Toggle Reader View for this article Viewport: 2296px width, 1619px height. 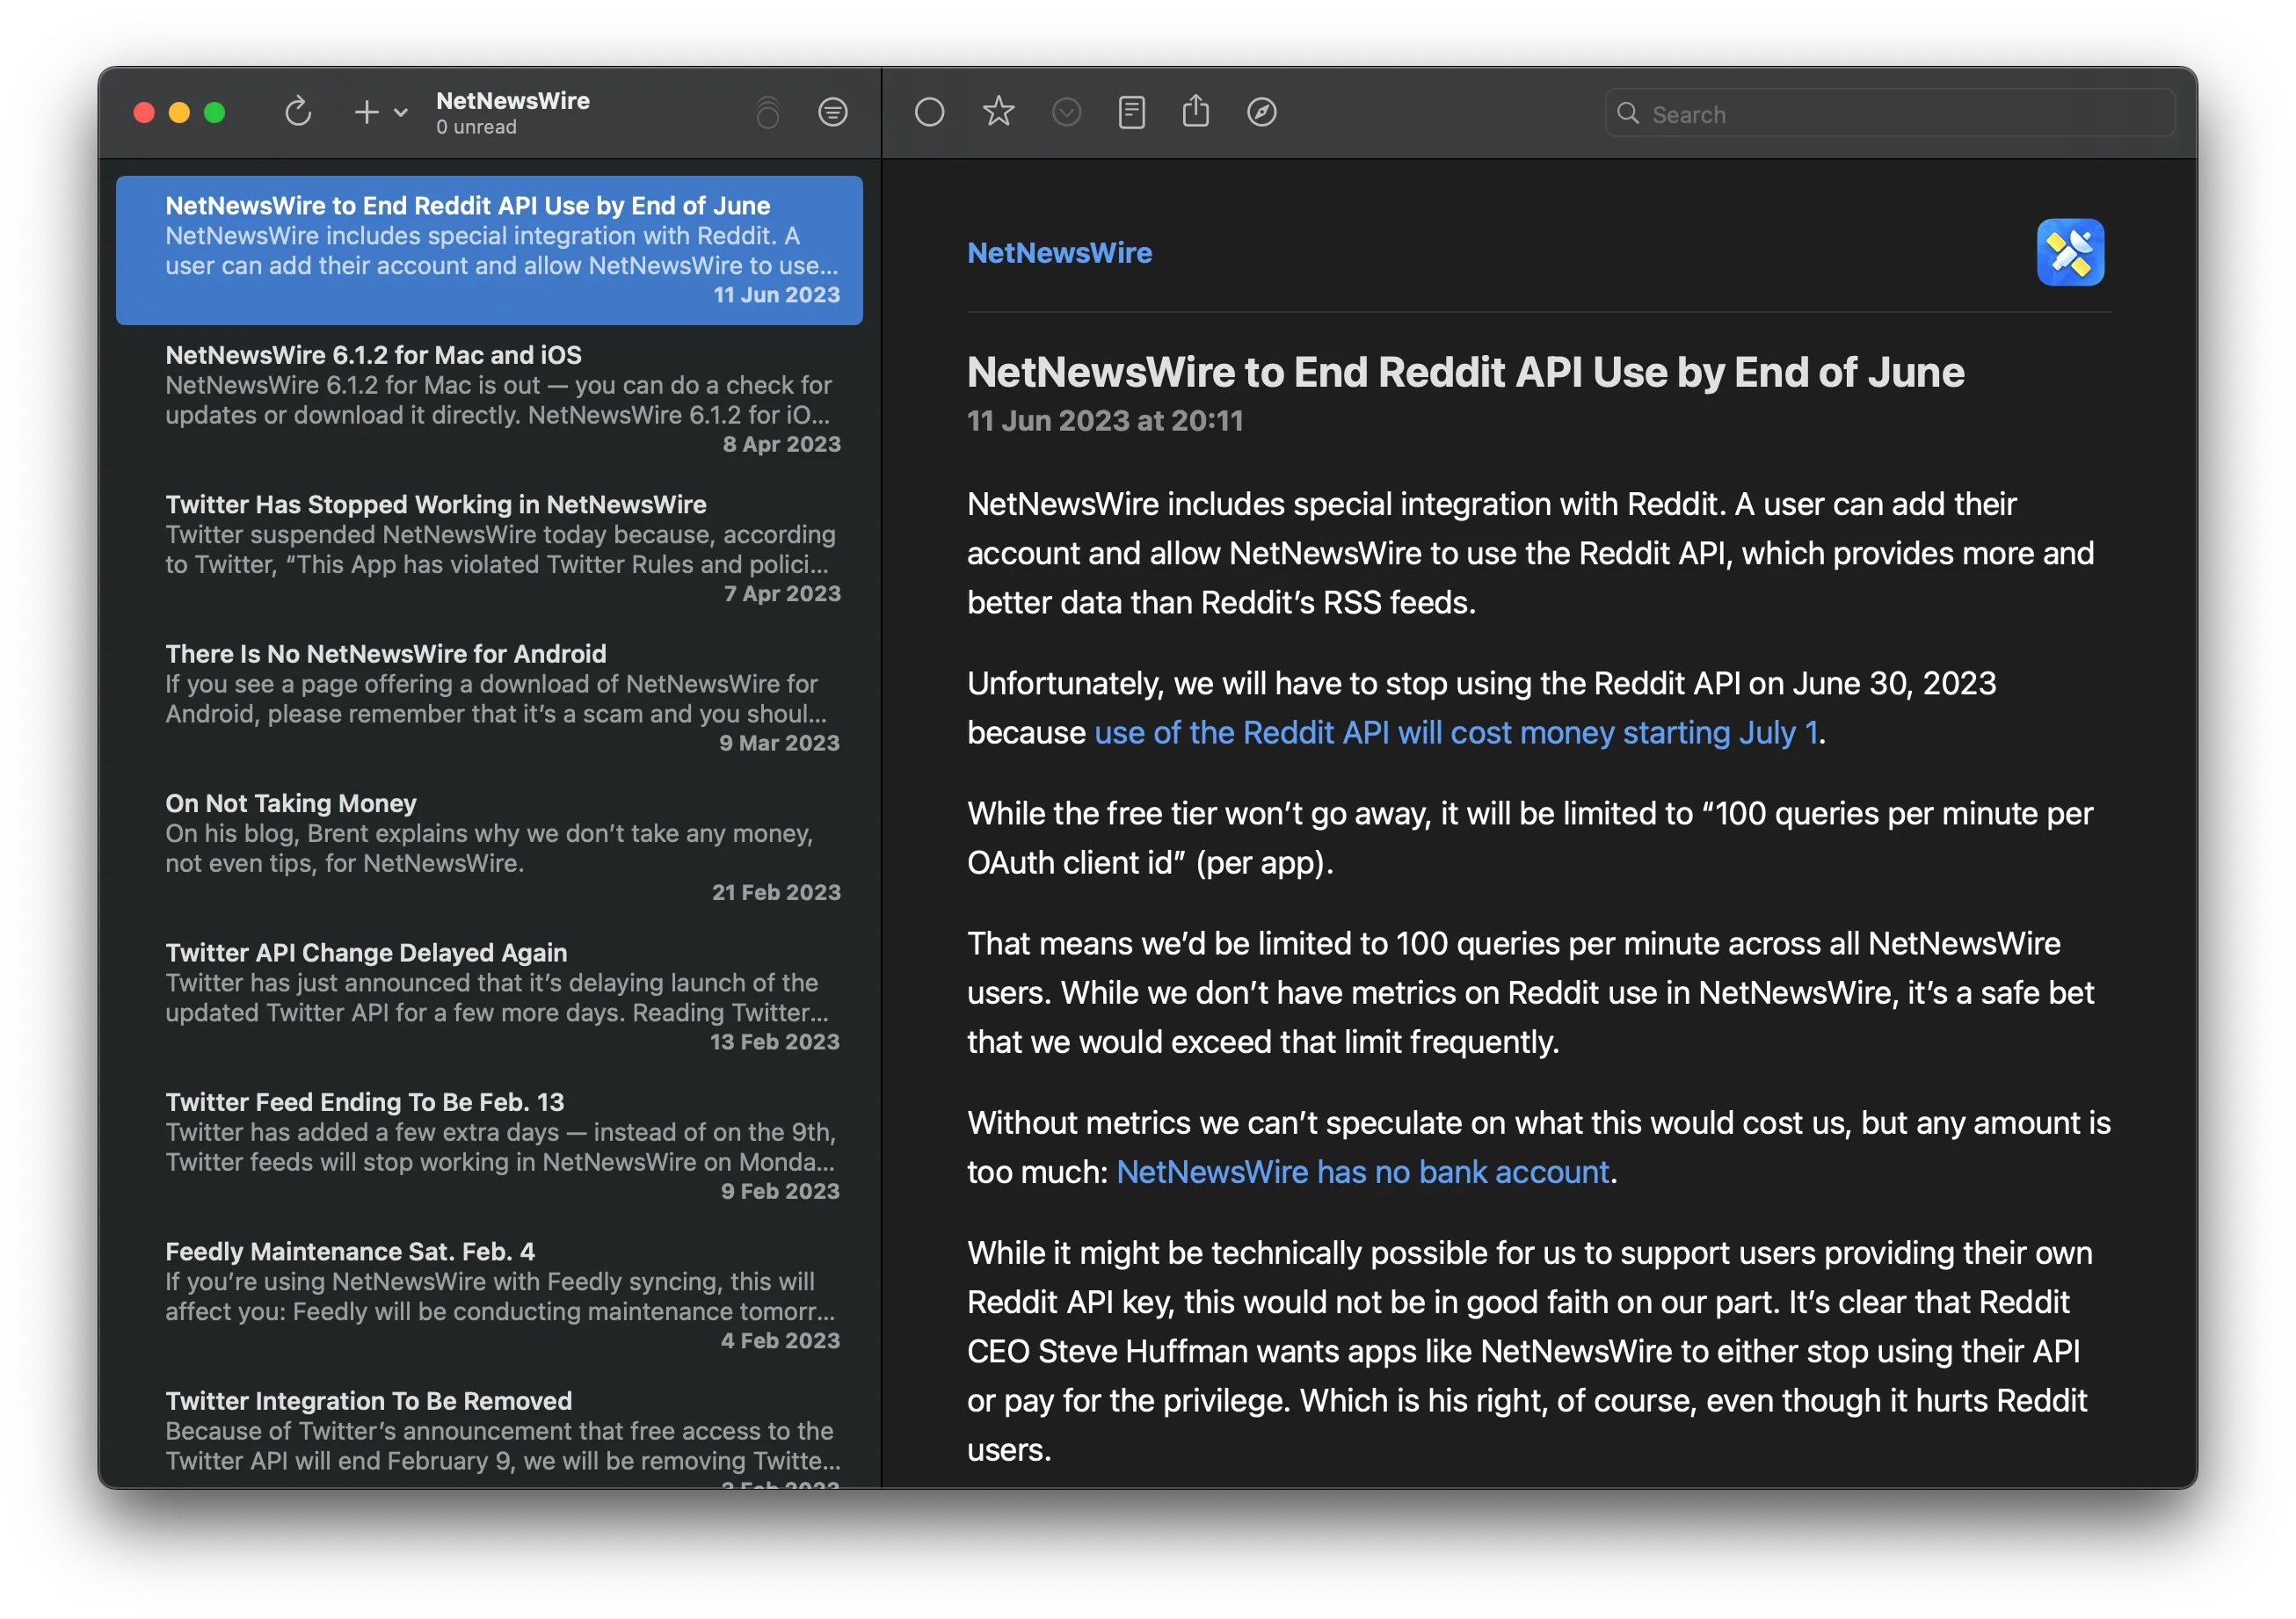click(x=1131, y=112)
